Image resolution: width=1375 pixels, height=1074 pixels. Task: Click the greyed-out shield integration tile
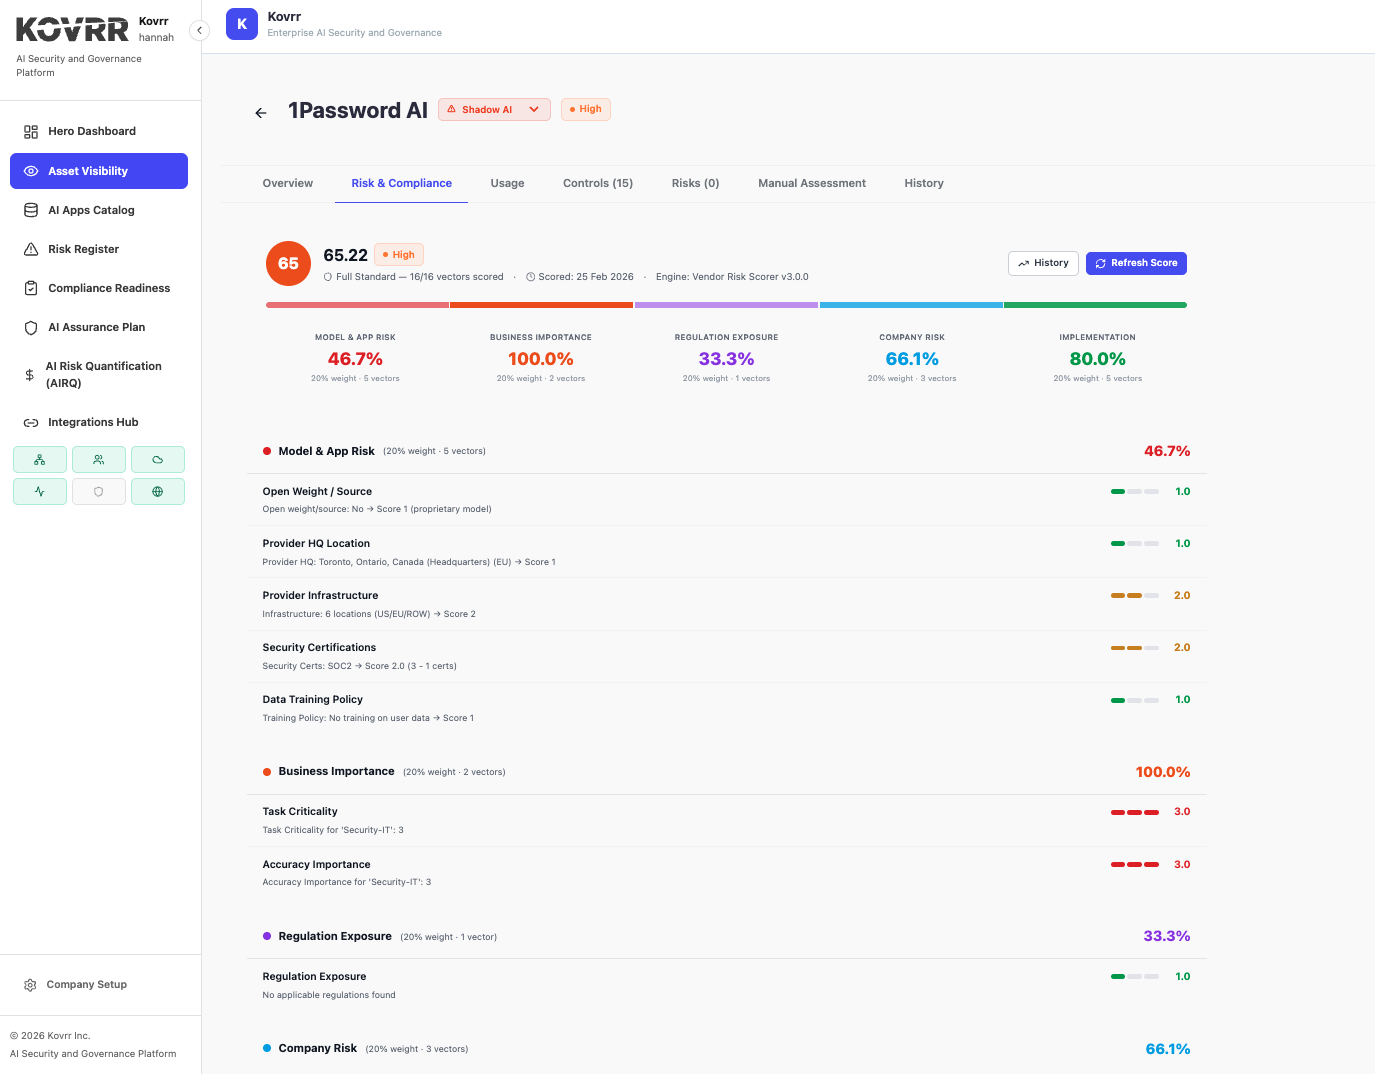(99, 492)
